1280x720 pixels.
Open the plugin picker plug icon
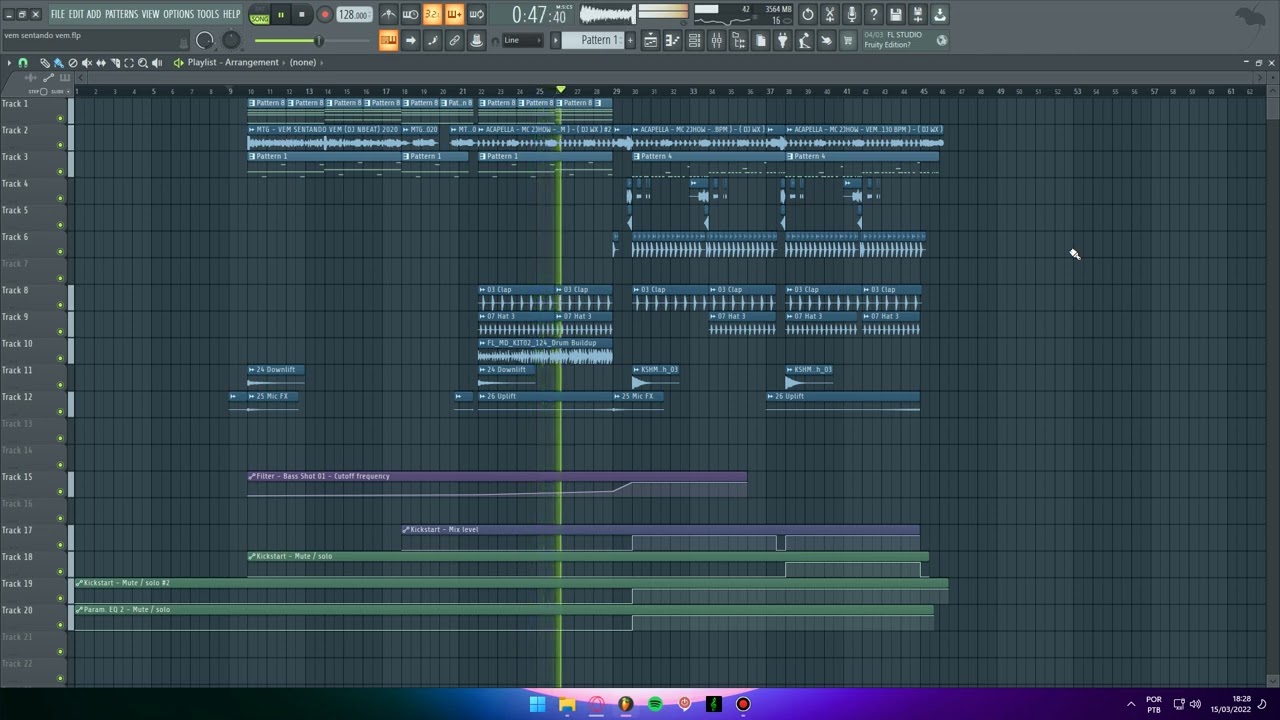[x=783, y=40]
